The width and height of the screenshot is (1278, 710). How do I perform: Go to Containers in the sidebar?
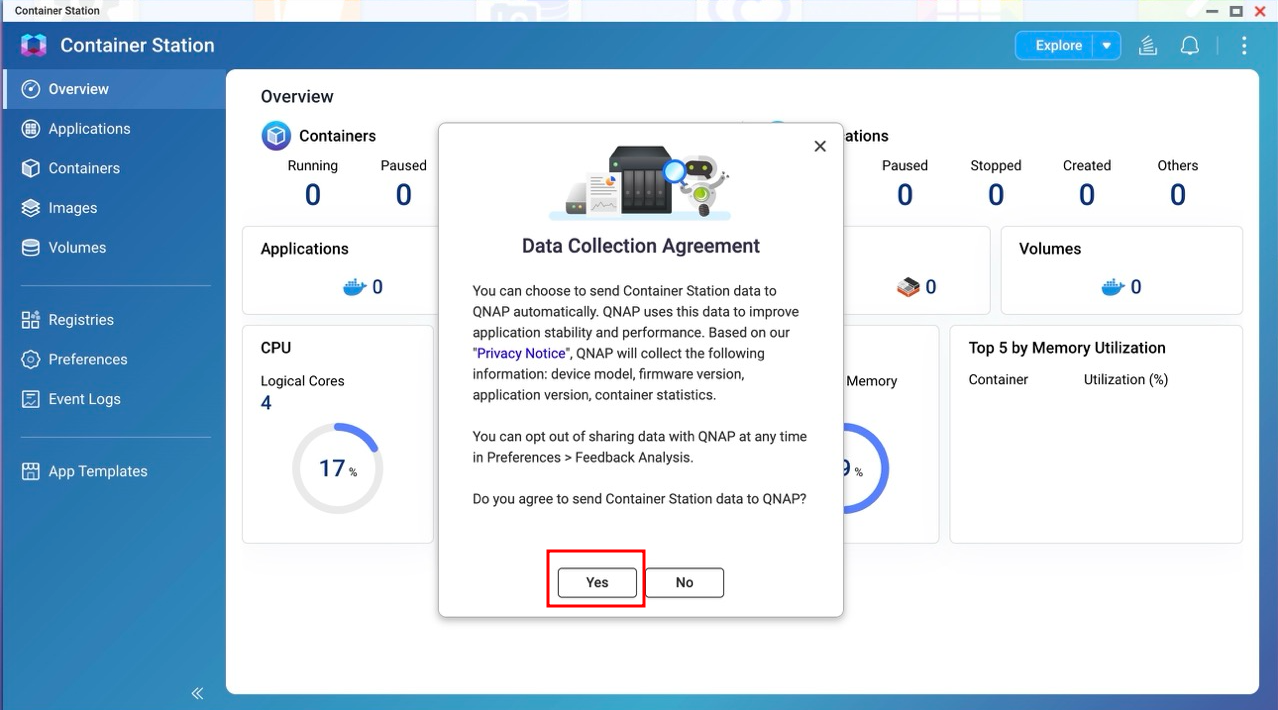tap(84, 168)
